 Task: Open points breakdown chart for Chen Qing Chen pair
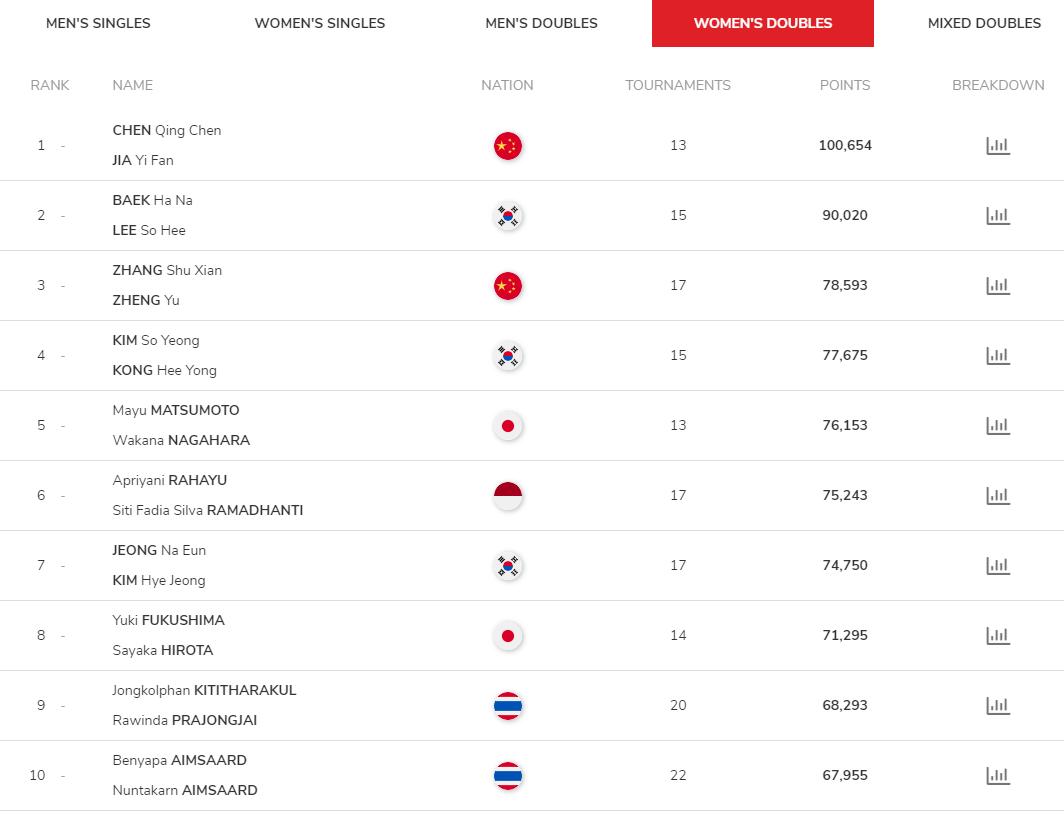click(998, 145)
